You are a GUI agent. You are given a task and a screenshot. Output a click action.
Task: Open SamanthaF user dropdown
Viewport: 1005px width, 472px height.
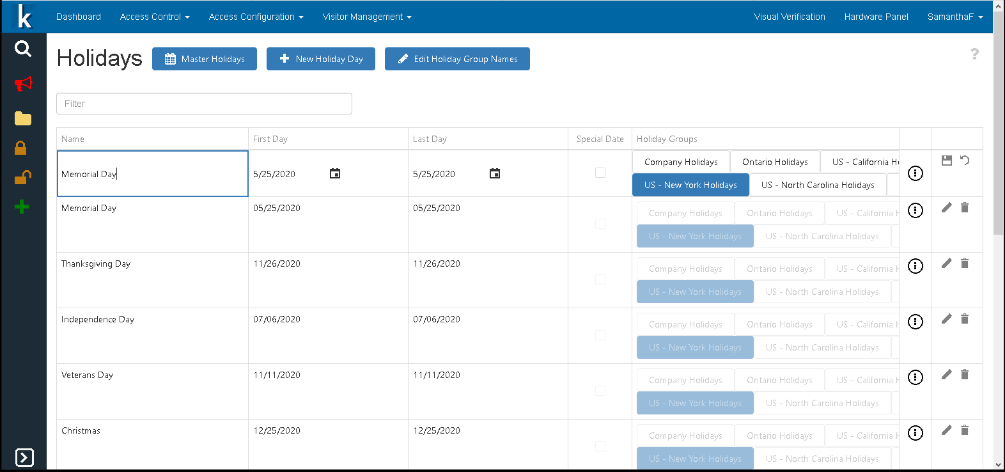coord(955,17)
